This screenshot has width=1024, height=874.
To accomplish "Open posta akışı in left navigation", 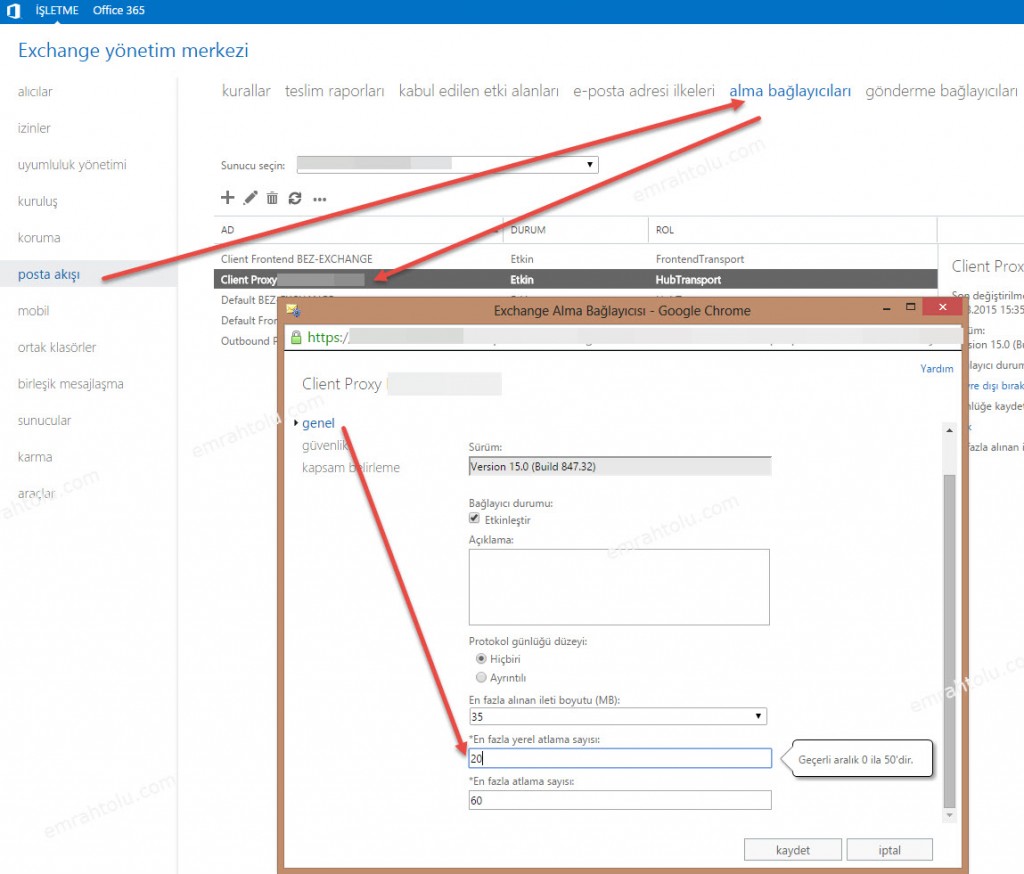I will pyautogui.click(x=48, y=274).
